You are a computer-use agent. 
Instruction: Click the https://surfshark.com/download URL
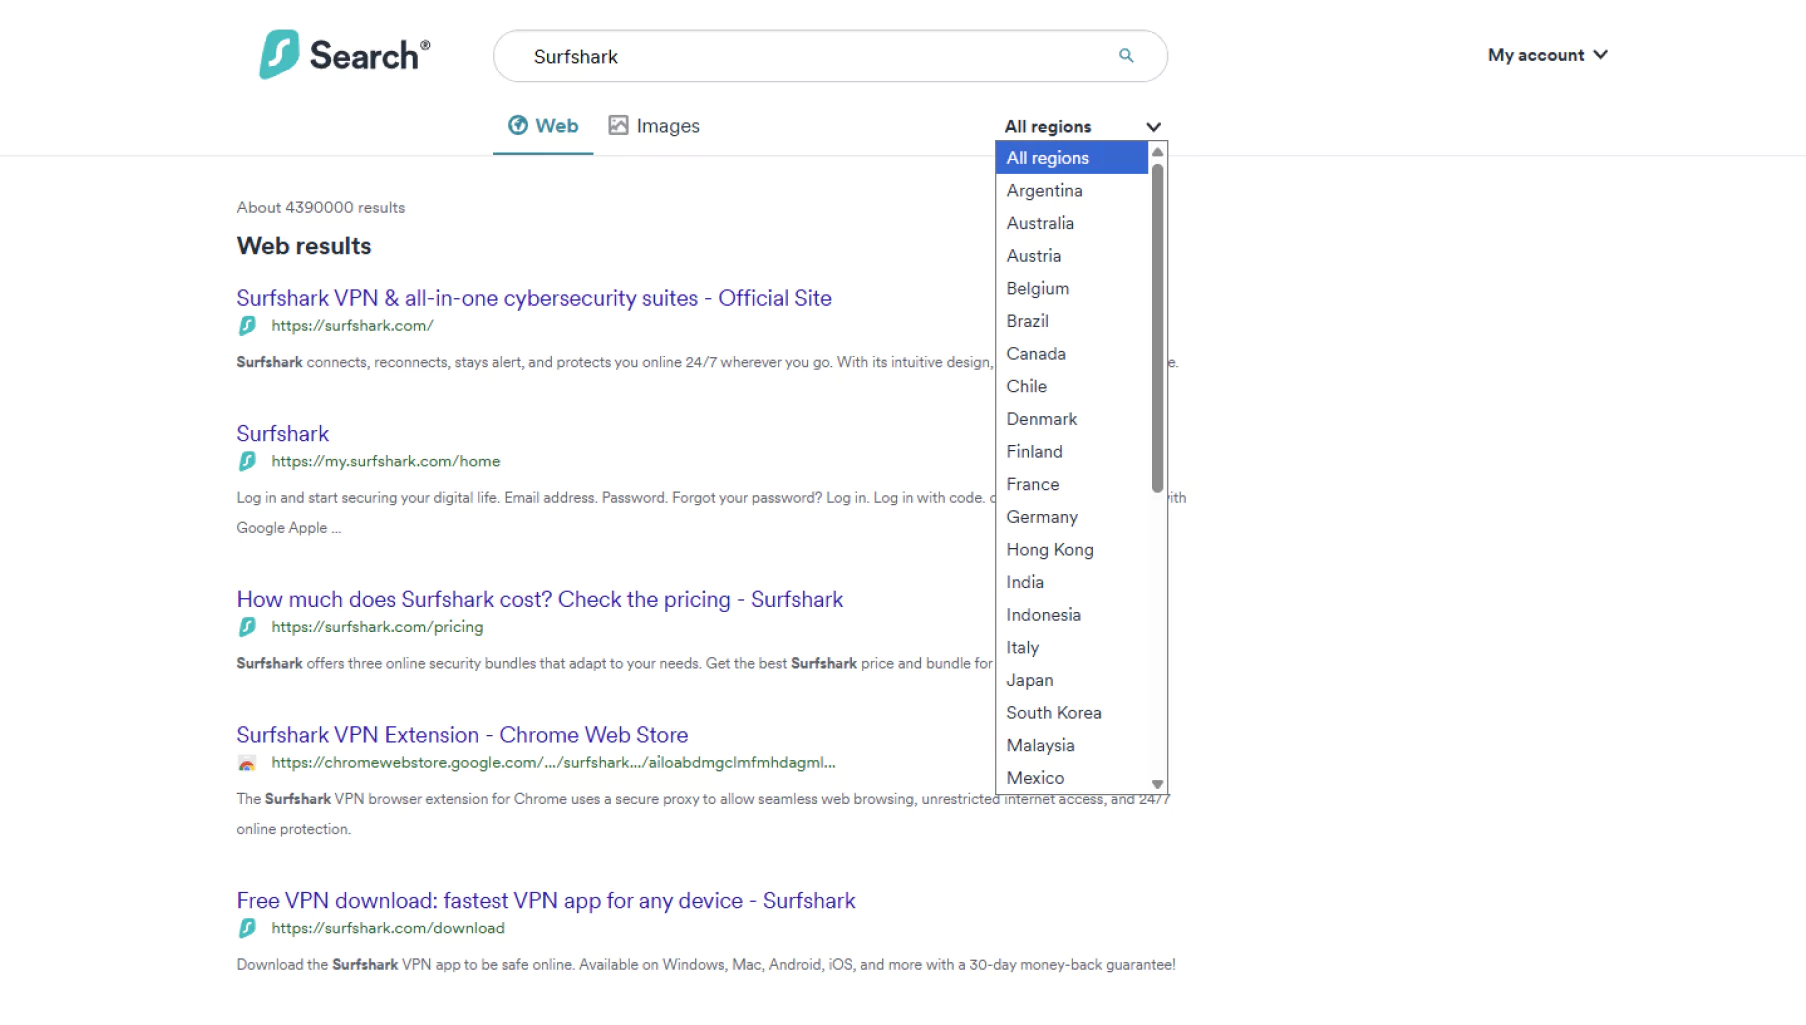pyautogui.click(x=388, y=928)
